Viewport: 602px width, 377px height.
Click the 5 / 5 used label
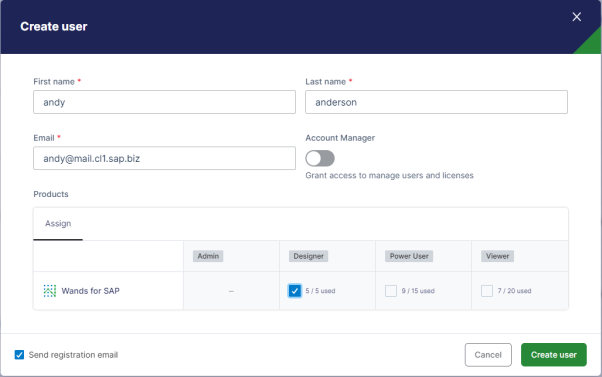[x=320, y=291]
